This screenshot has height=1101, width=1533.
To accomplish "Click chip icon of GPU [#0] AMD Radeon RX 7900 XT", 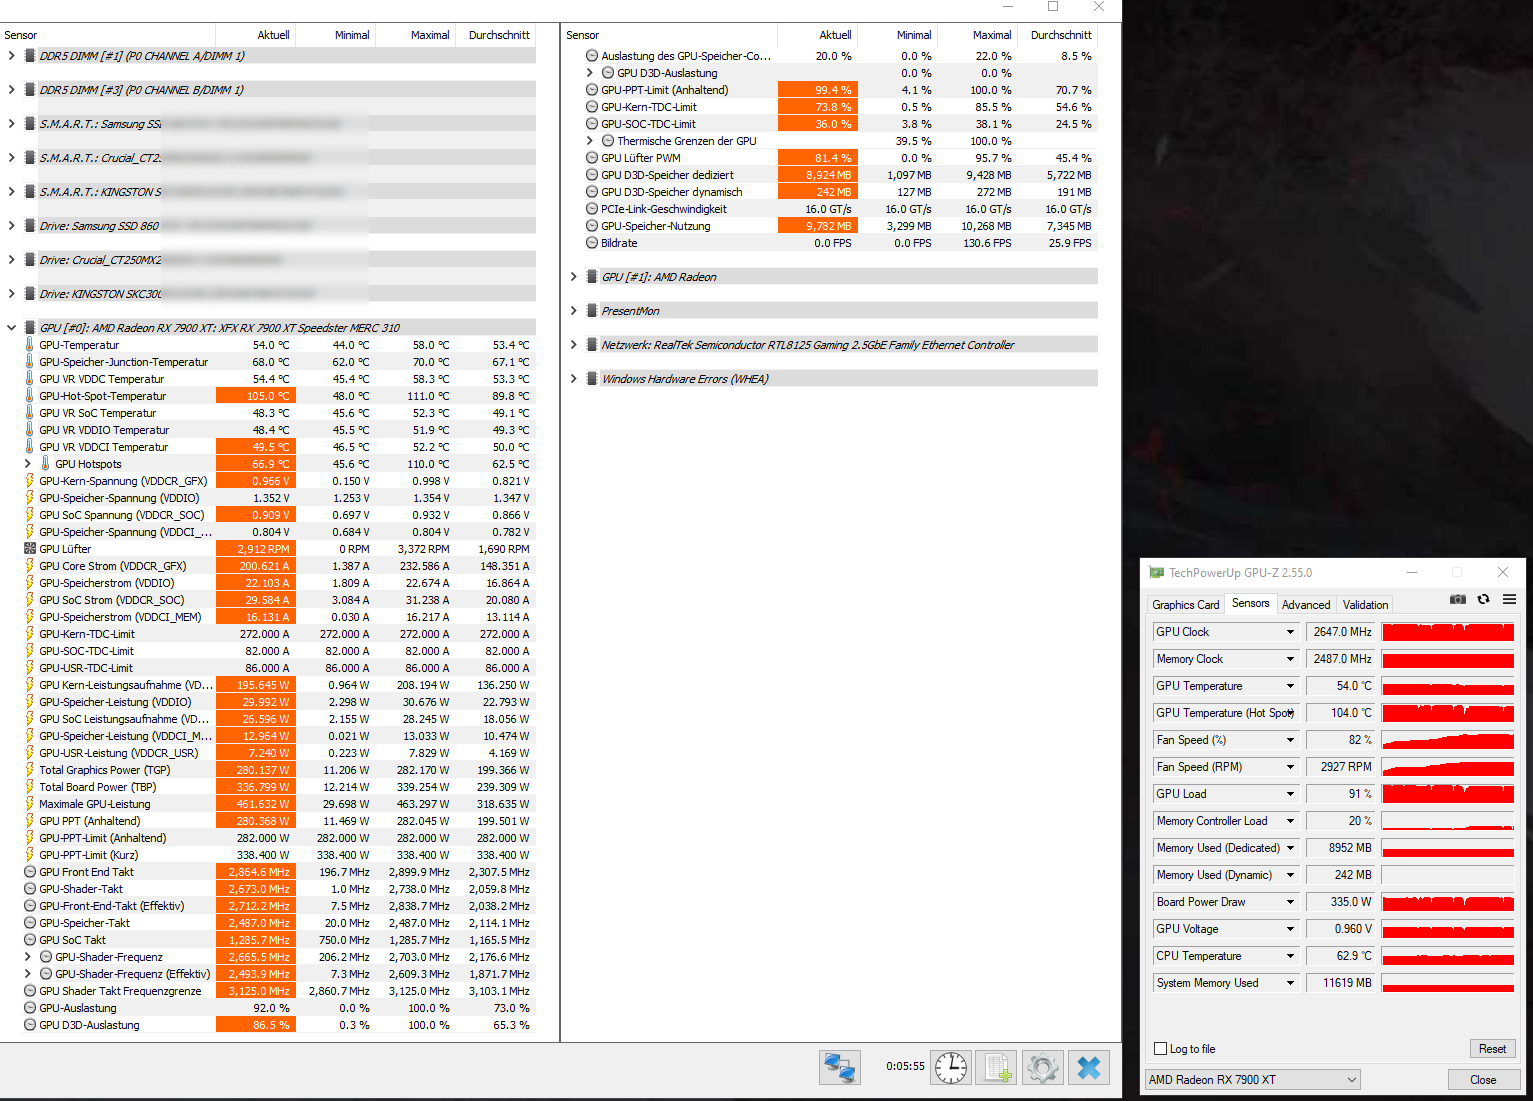I will 30,328.
